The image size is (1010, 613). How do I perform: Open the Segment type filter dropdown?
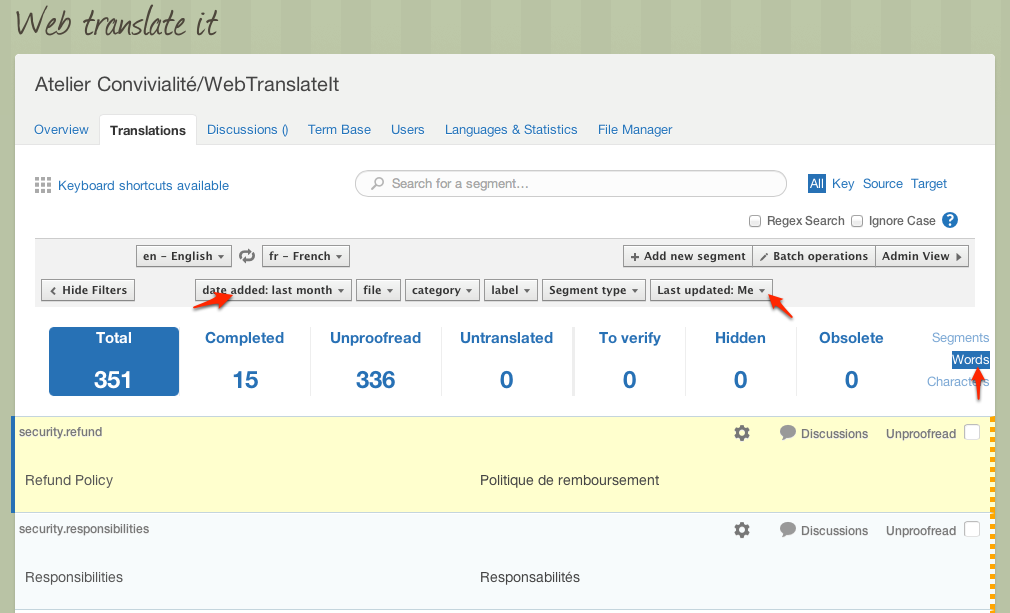click(x=593, y=290)
